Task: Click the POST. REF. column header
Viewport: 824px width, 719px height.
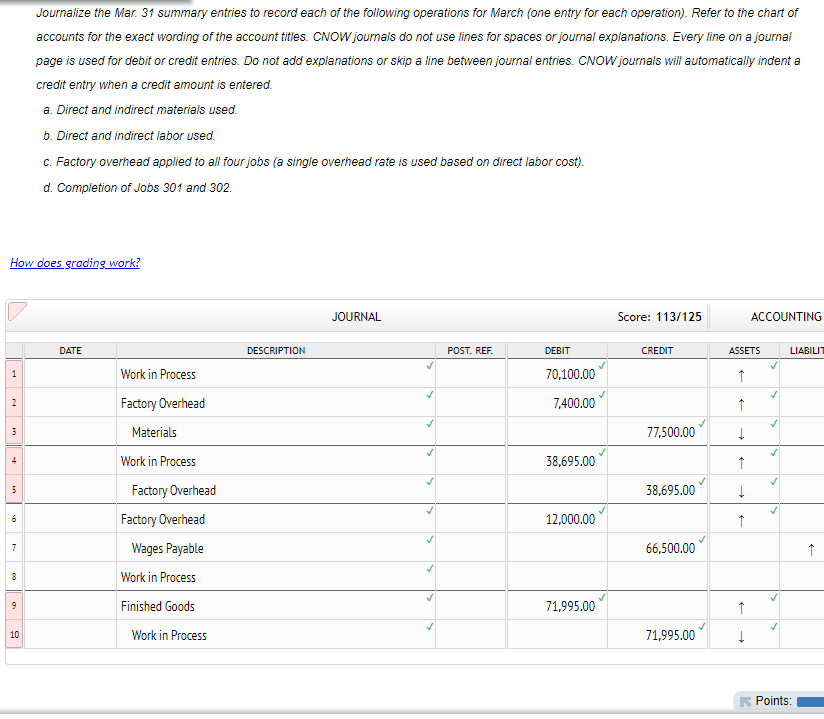Action: [470, 351]
